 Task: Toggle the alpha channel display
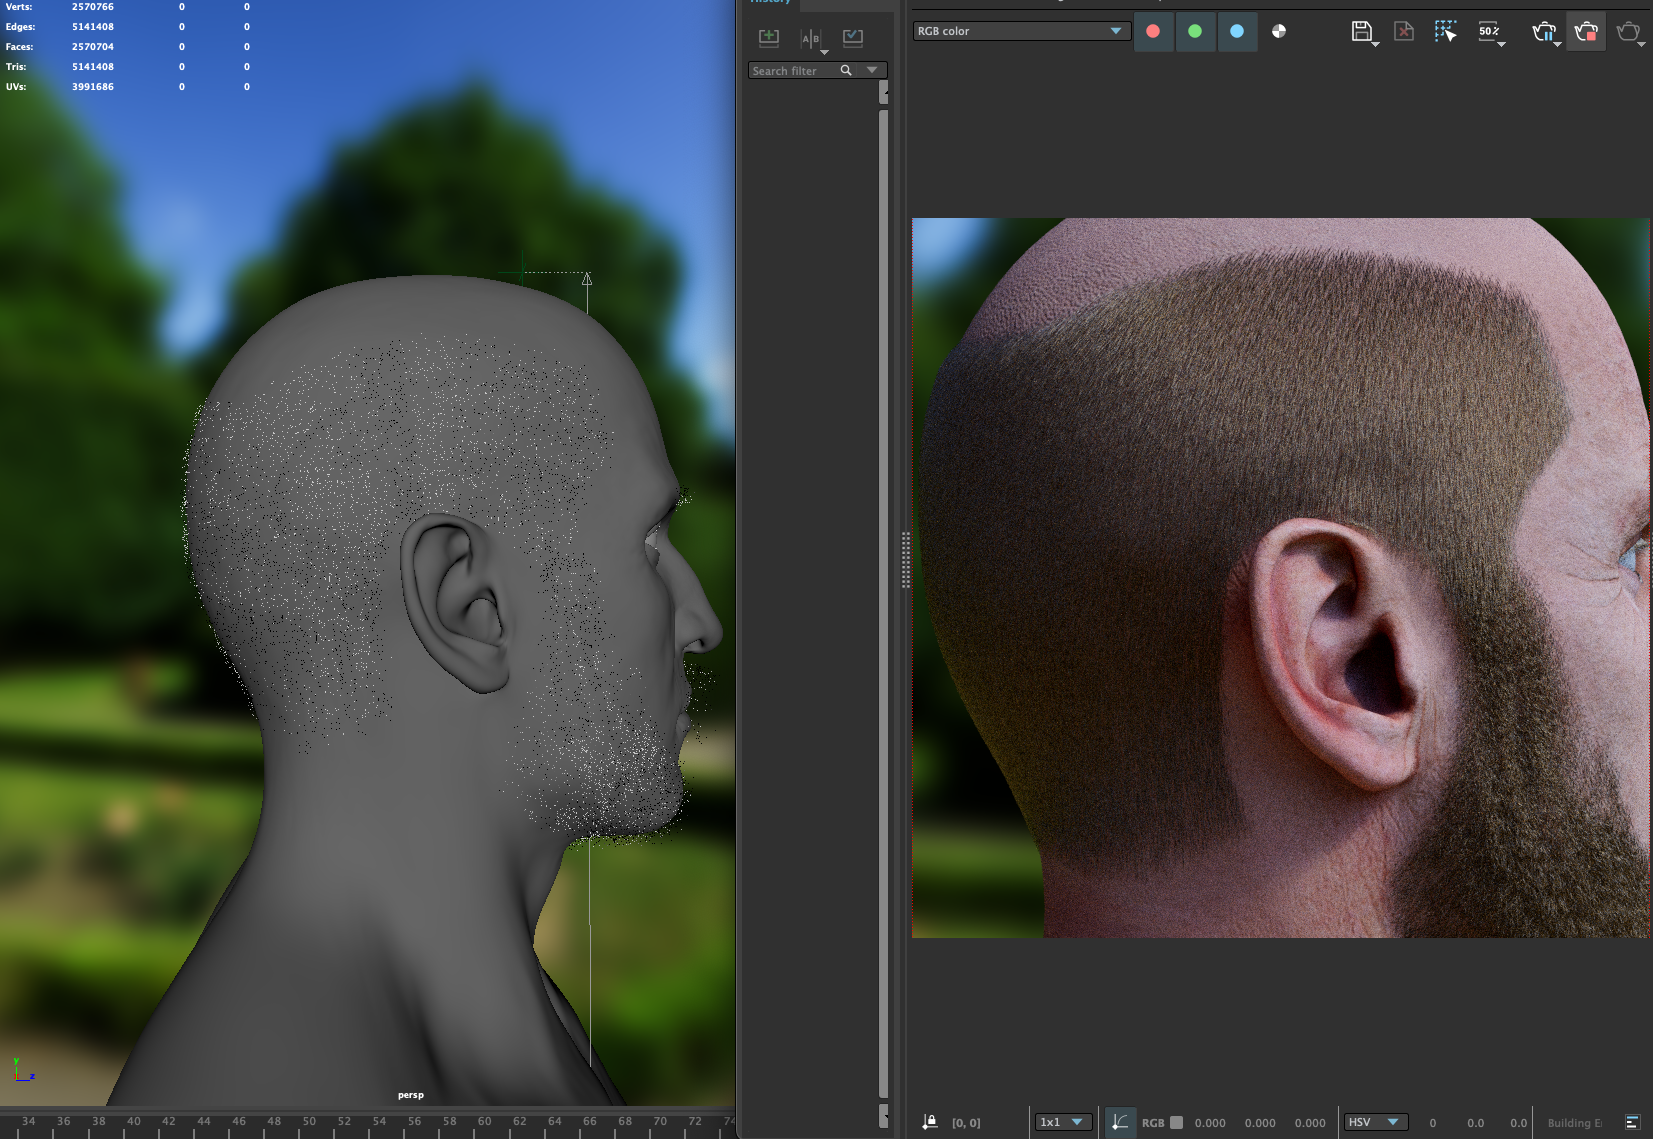click(x=1279, y=31)
